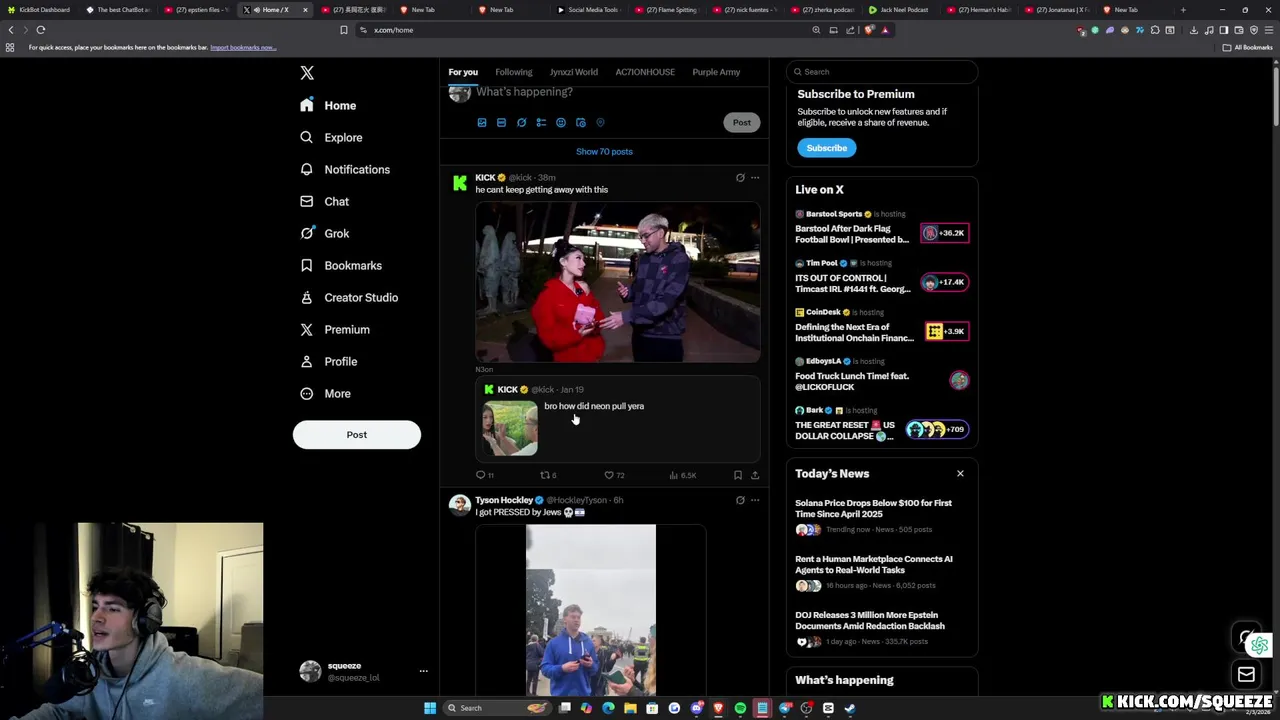Click the location tag icon in composer

coord(600,122)
